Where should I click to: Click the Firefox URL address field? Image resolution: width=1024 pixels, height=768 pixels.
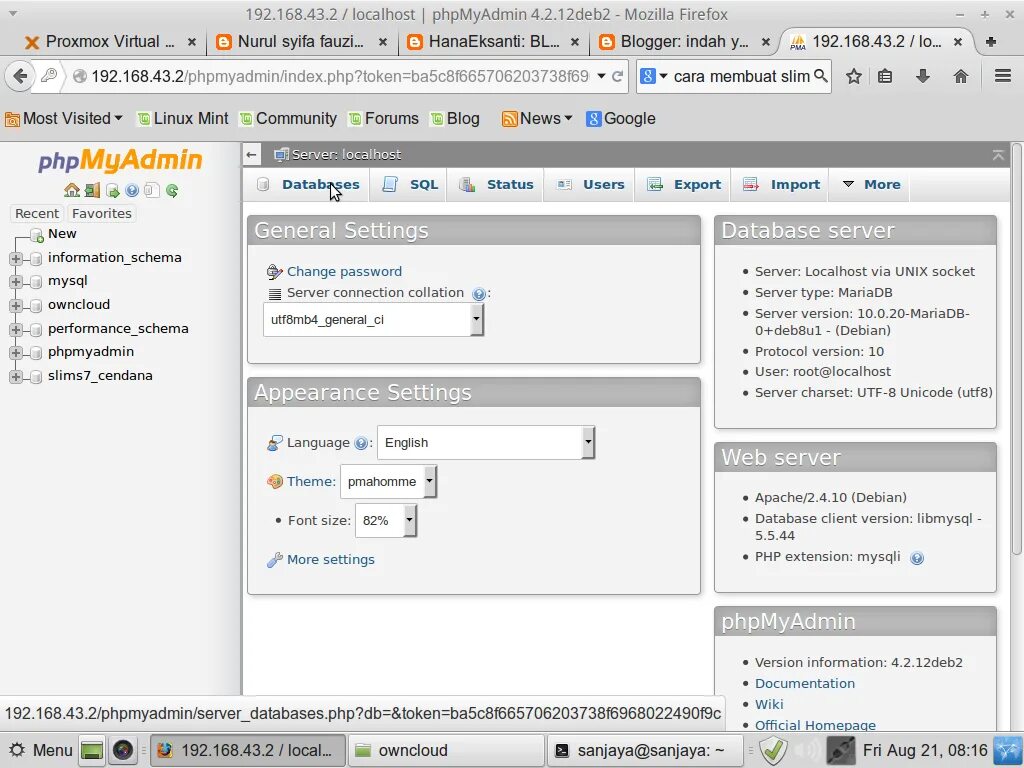coord(340,76)
